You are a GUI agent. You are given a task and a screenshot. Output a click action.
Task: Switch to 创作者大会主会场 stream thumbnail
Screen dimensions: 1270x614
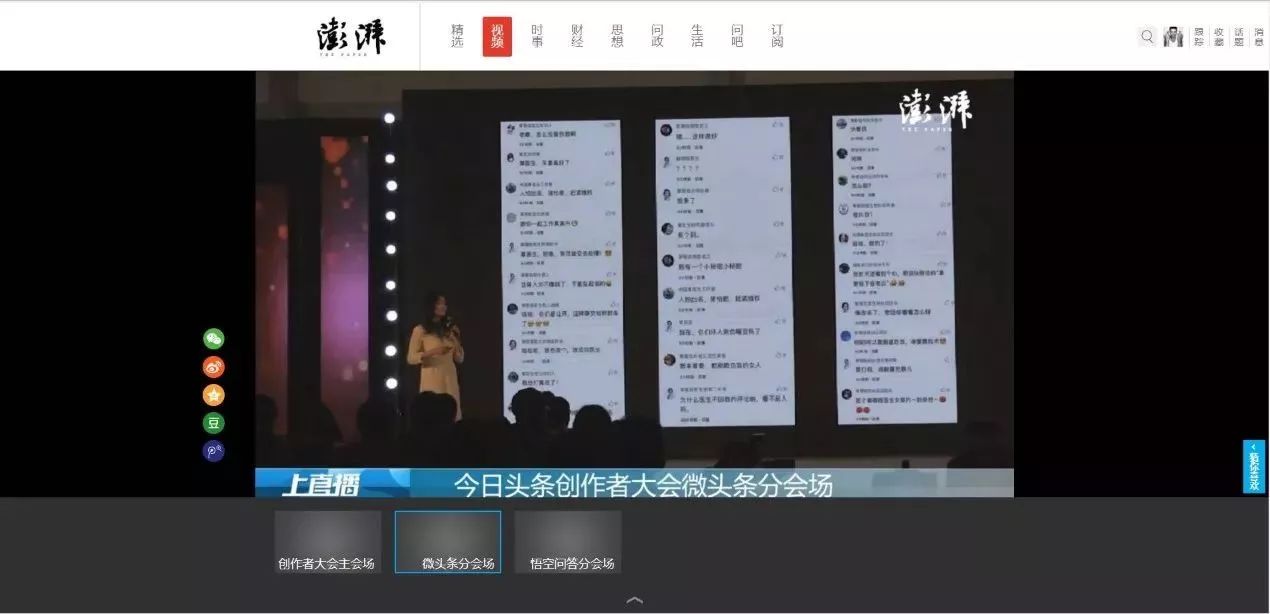pos(328,542)
